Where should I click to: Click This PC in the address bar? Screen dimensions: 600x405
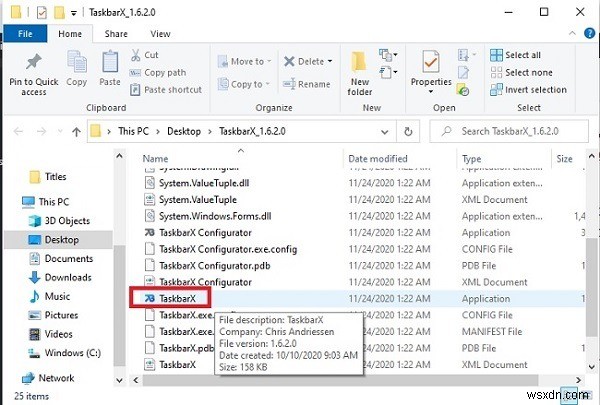(133, 131)
